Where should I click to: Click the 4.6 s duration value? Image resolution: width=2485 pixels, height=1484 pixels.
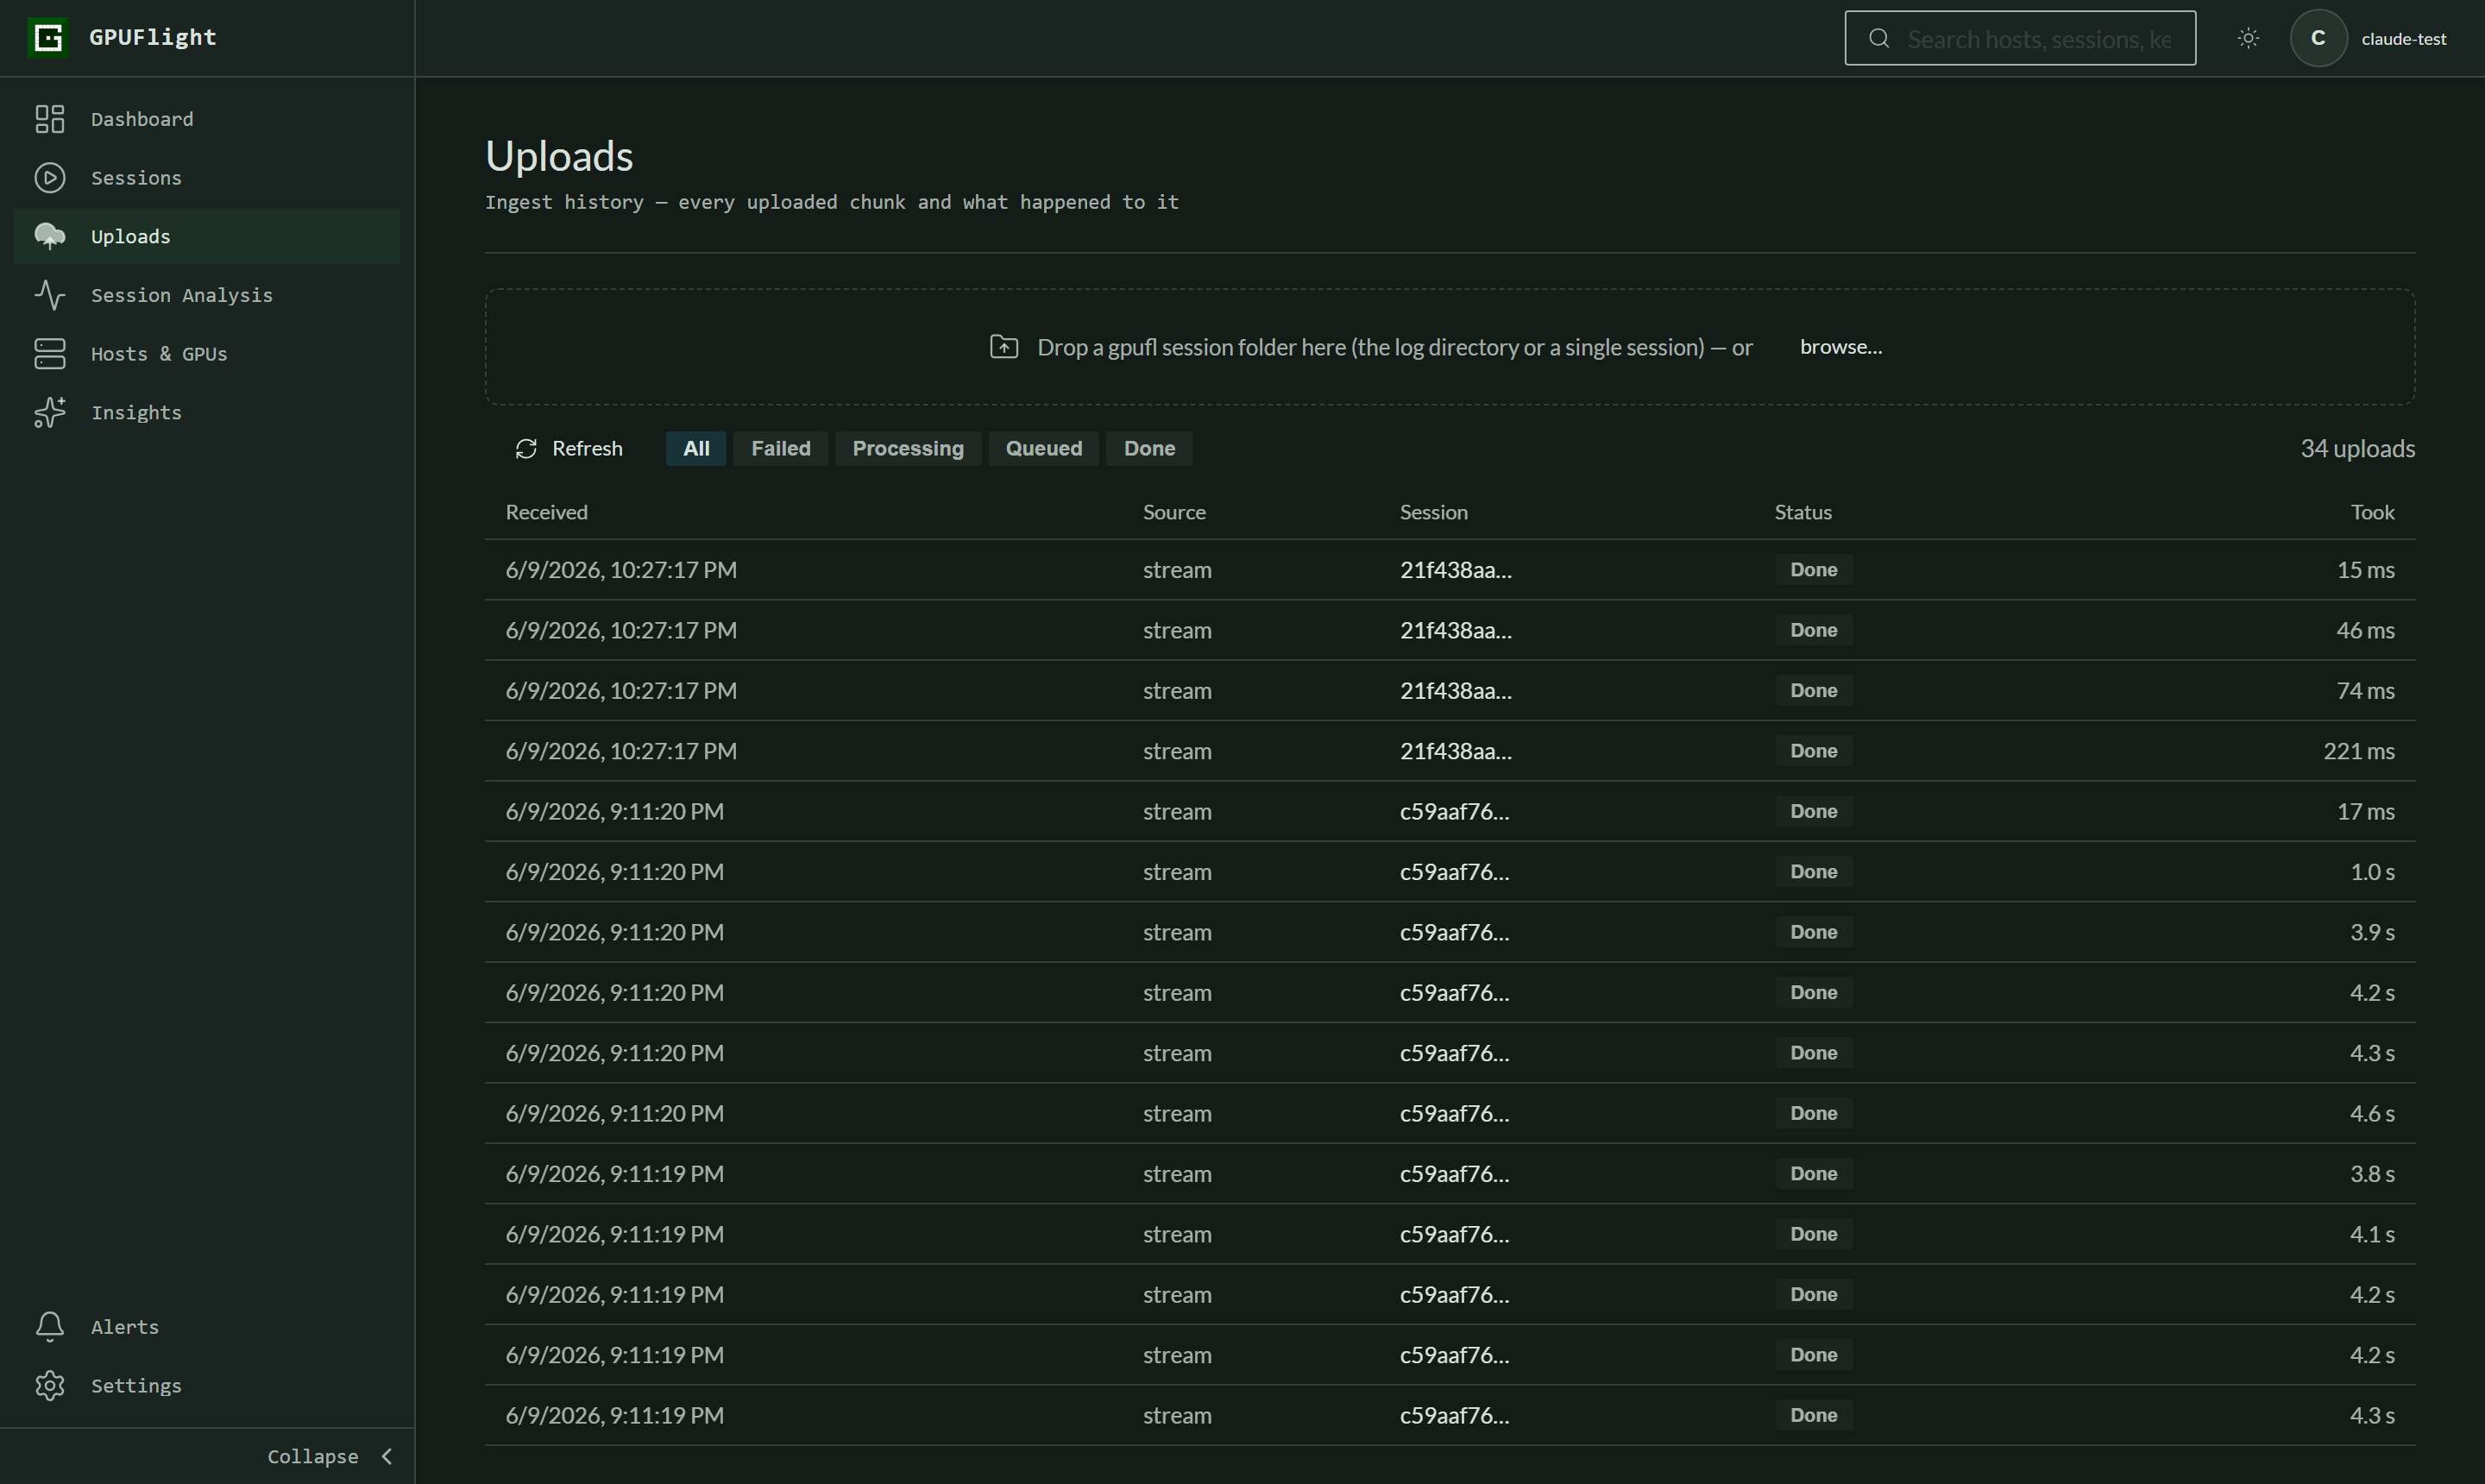coord(2372,1114)
